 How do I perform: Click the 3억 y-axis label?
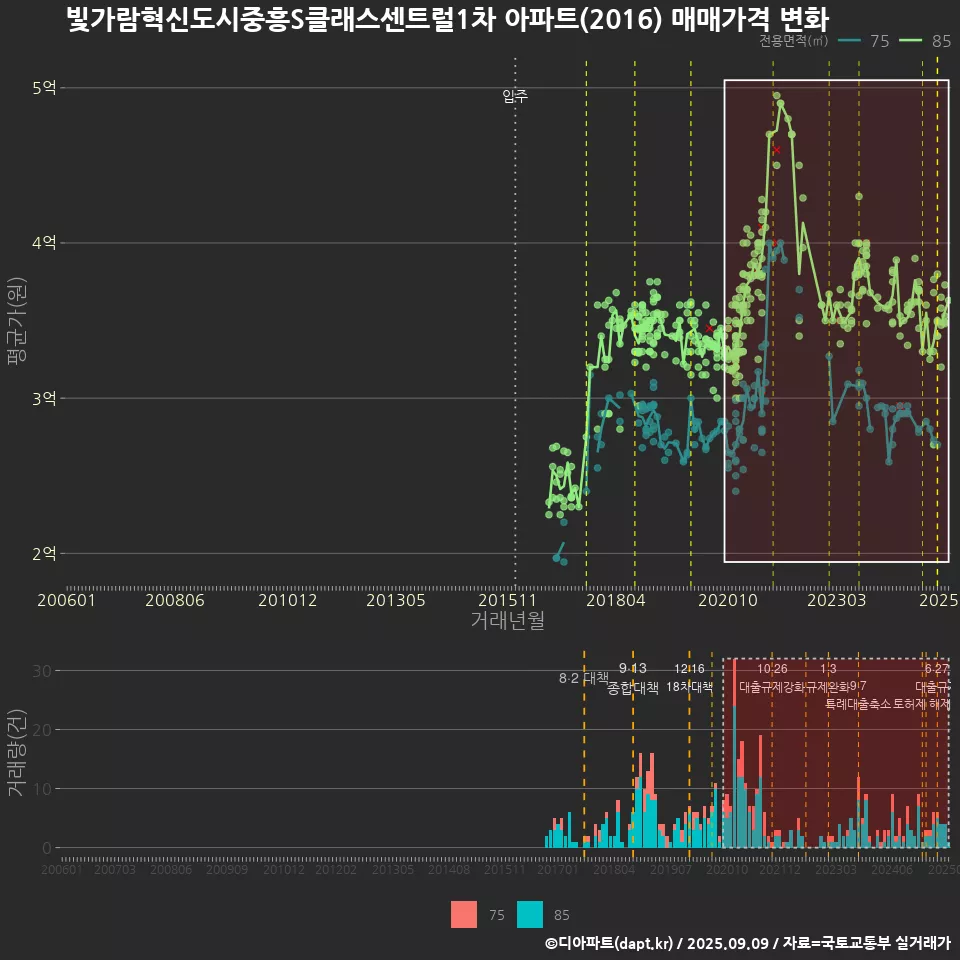(x=44, y=398)
